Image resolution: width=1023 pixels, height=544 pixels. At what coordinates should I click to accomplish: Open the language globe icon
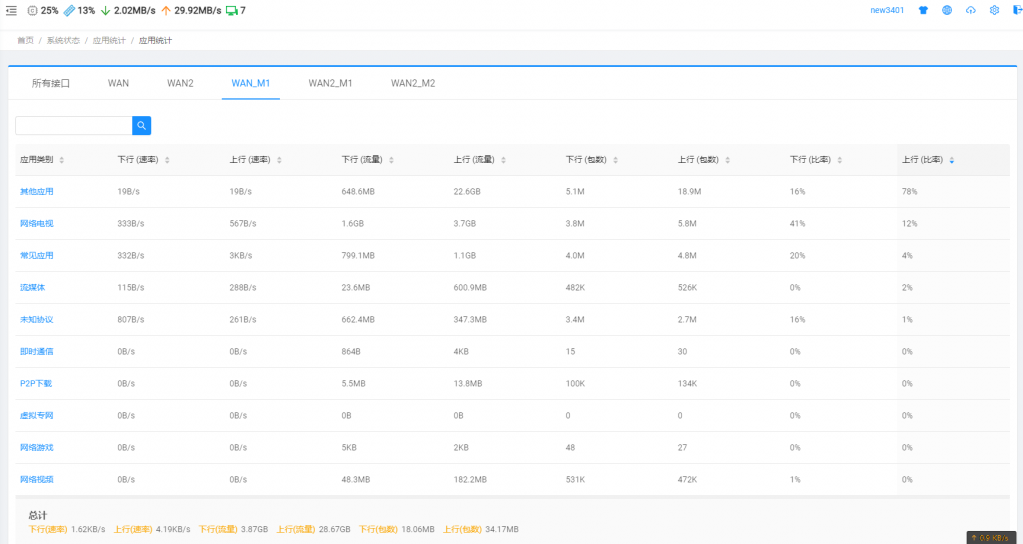(947, 10)
